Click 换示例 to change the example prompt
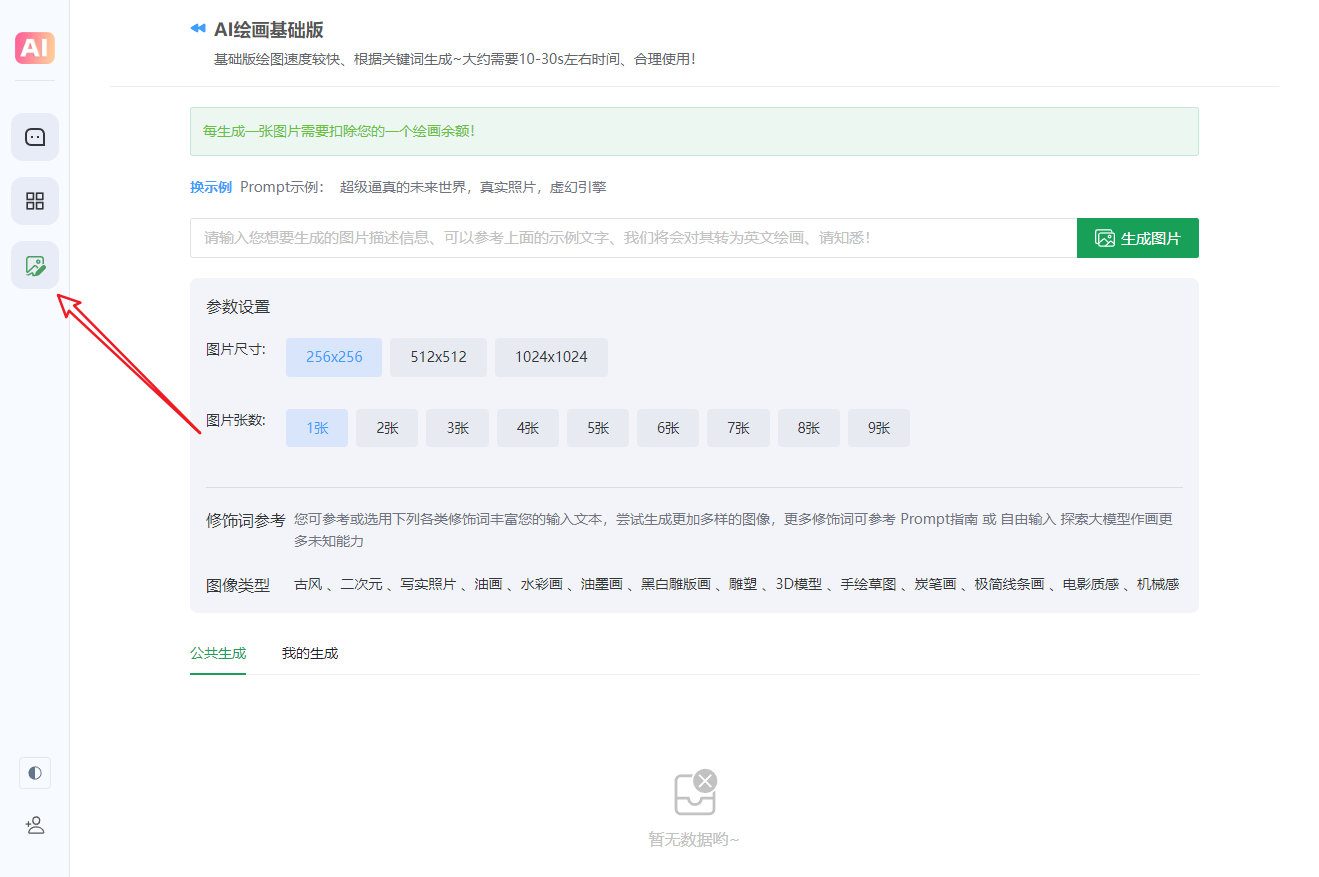The image size is (1319, 877). point(213,186)
